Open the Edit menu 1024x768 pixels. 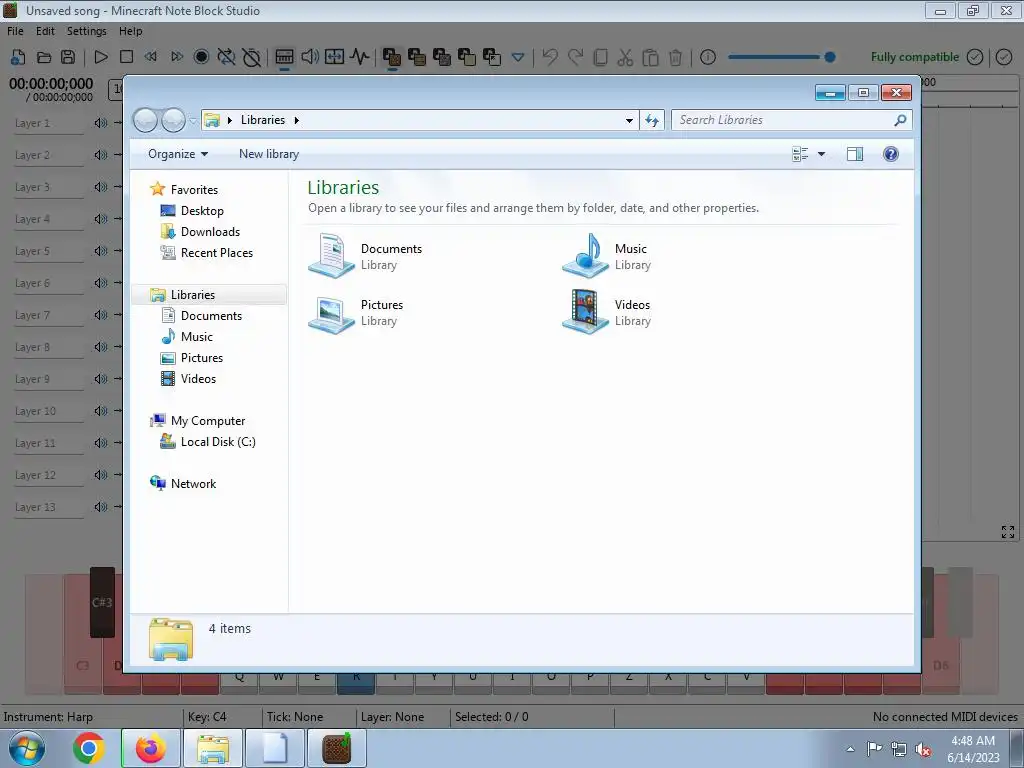pos(45,31)
